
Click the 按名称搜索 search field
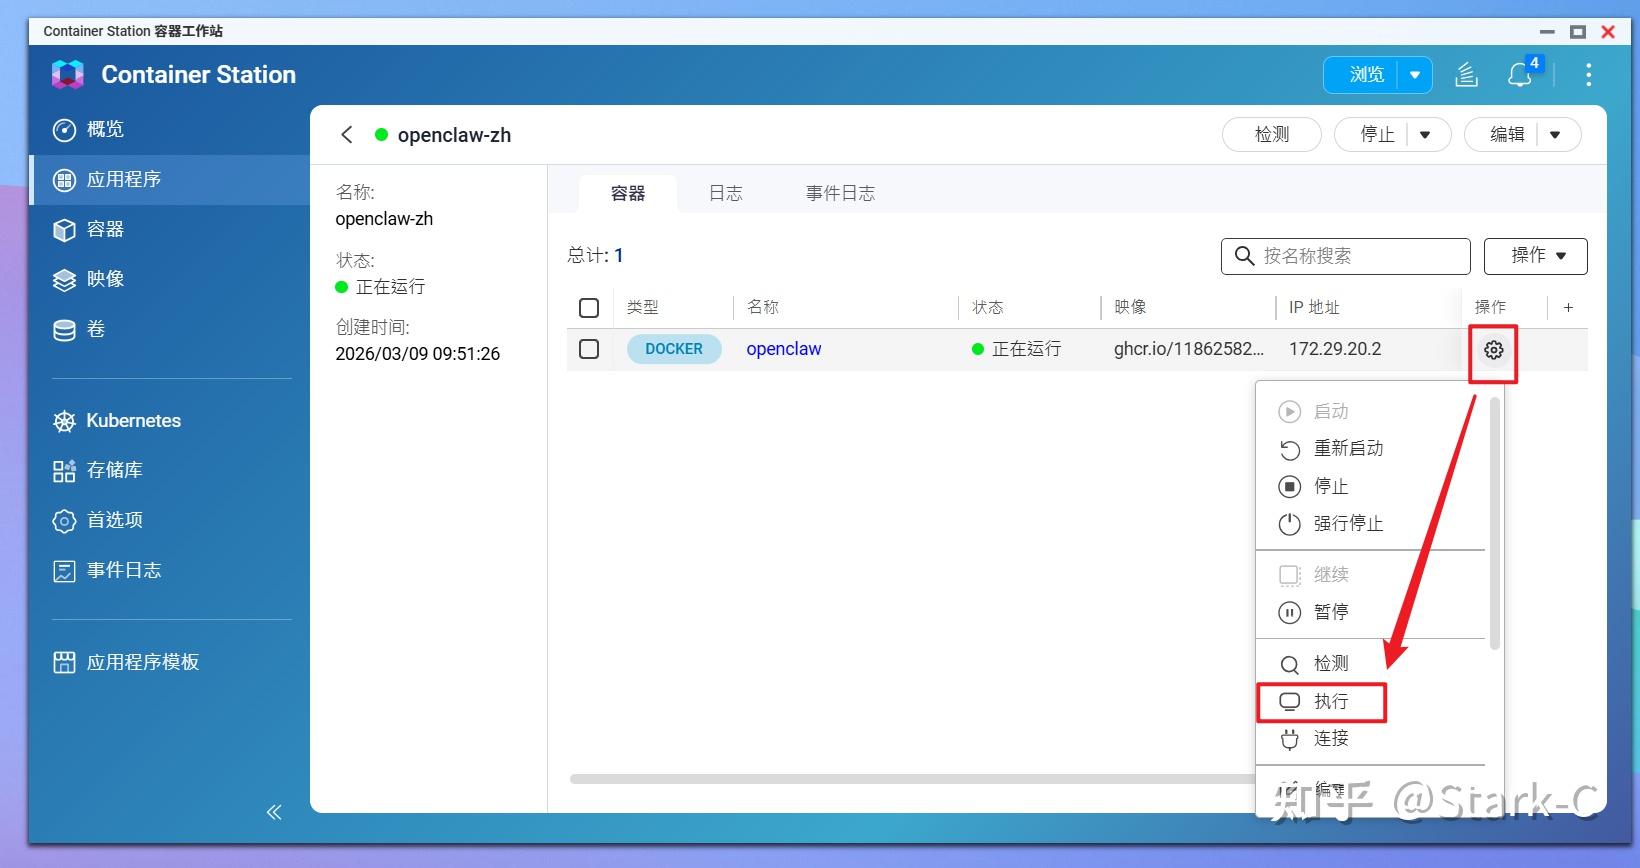(1345, 256)
